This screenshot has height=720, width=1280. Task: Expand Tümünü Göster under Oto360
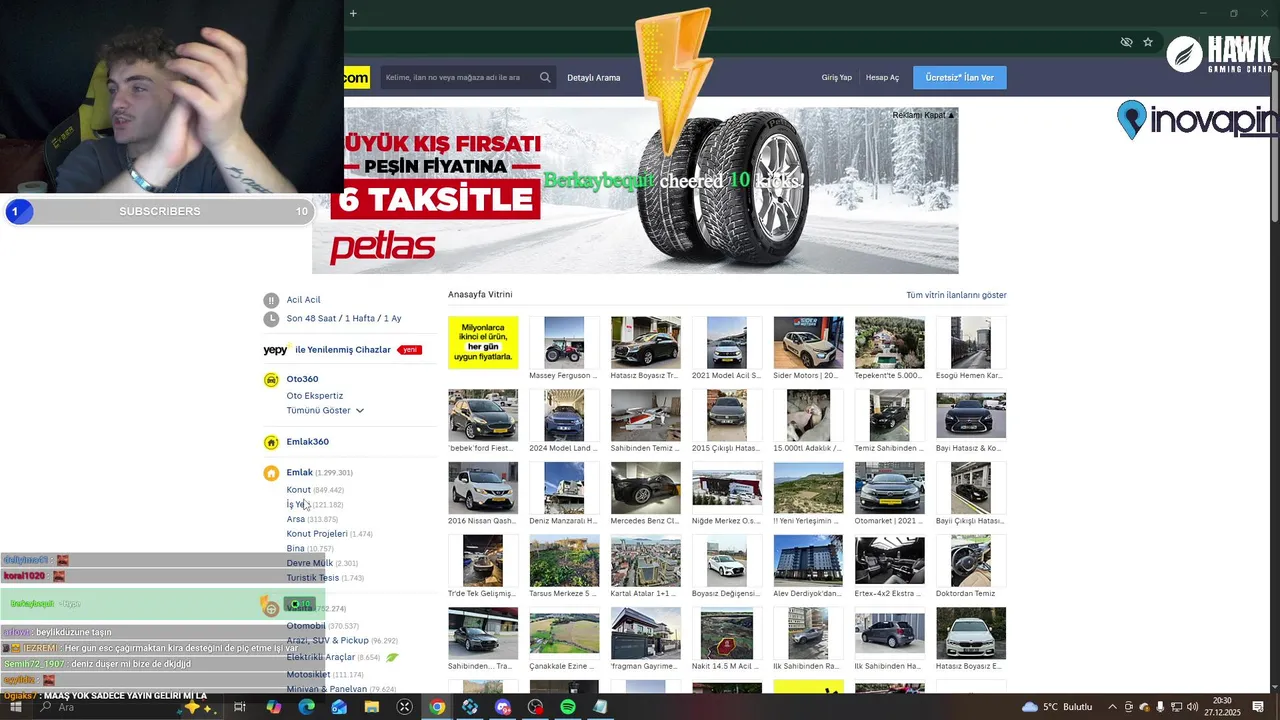pos(325,410)
